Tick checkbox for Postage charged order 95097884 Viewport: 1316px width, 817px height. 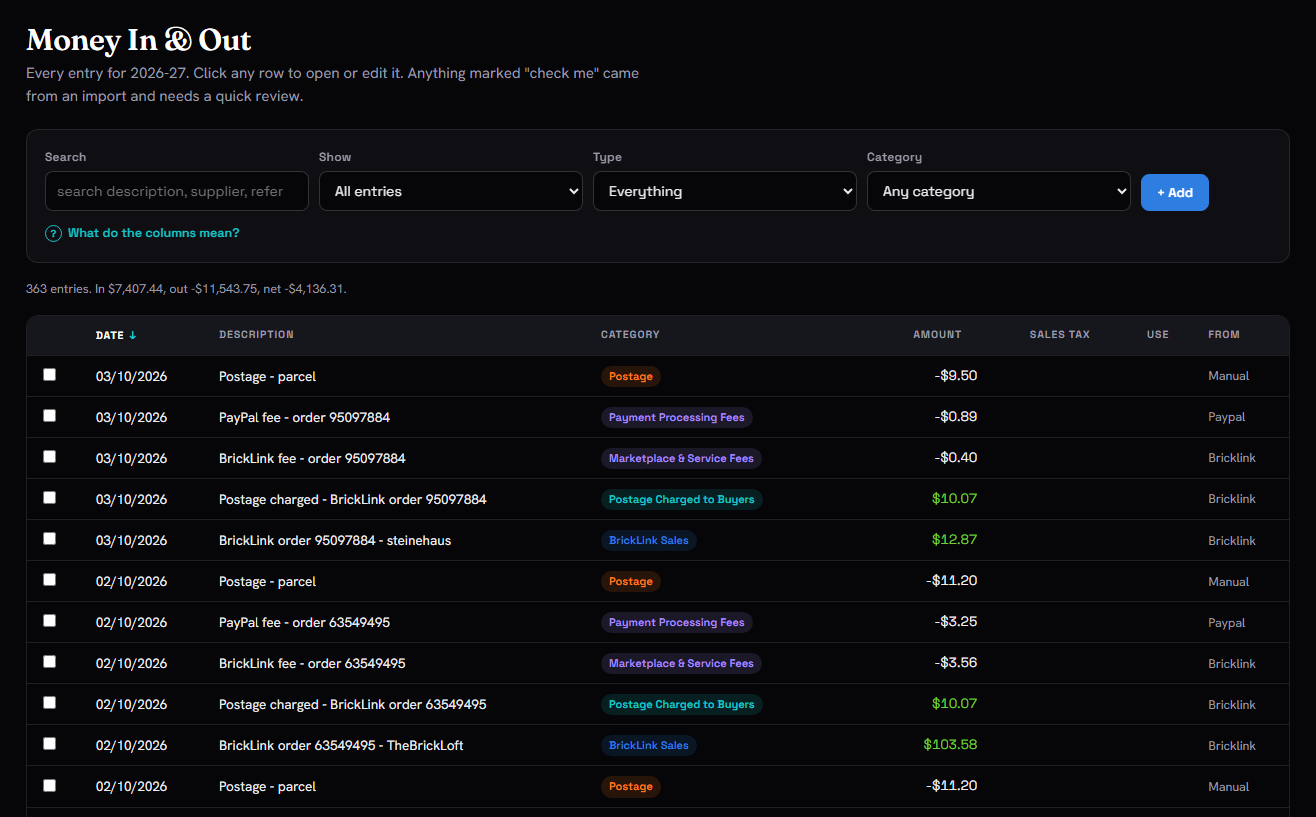point(50,498)
